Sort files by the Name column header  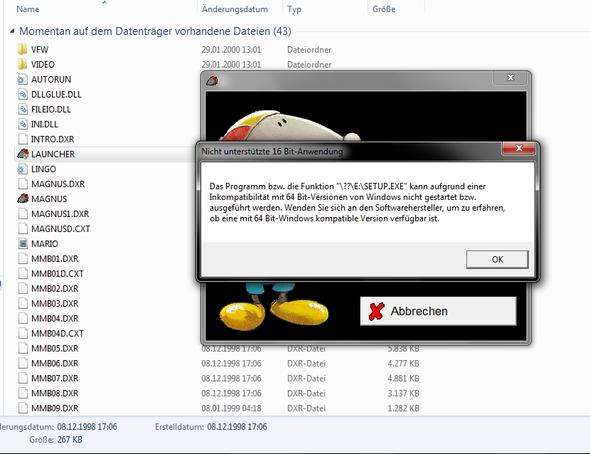[x=28, y=9]
